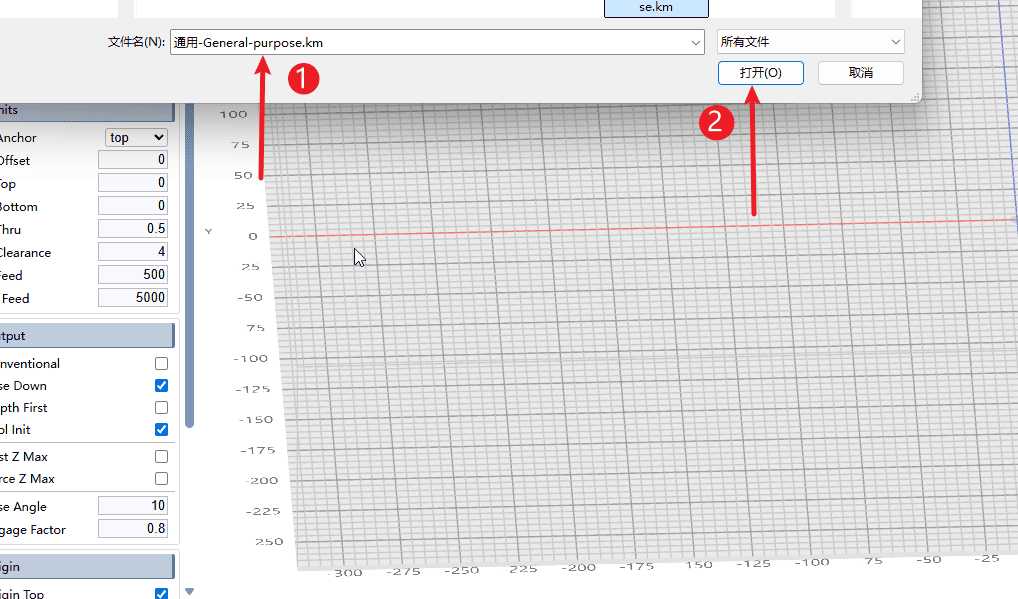Disable the Tool Init checkbox
Screen dimensions: 1018x599
coord(161,430)
